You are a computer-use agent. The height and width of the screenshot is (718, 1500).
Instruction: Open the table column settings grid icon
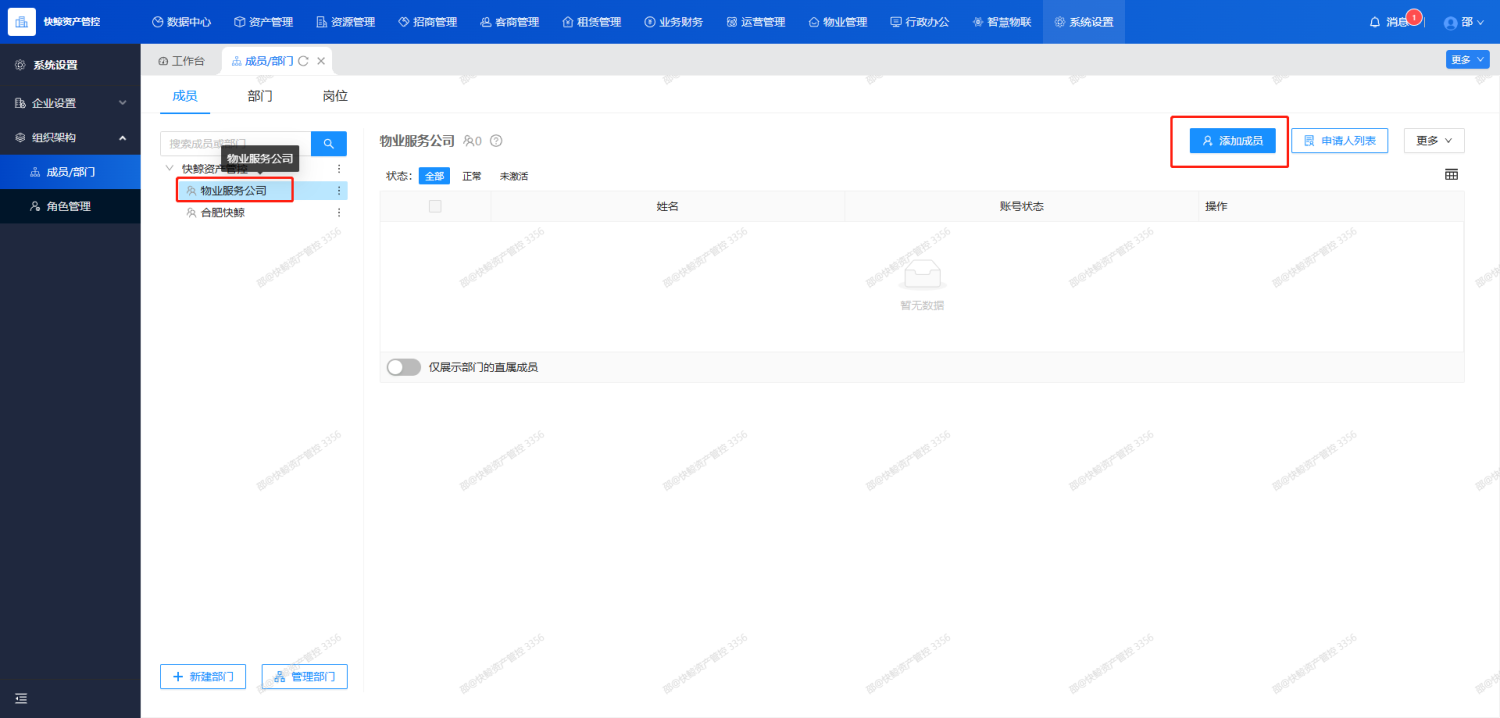click(x=1452, y=175)
